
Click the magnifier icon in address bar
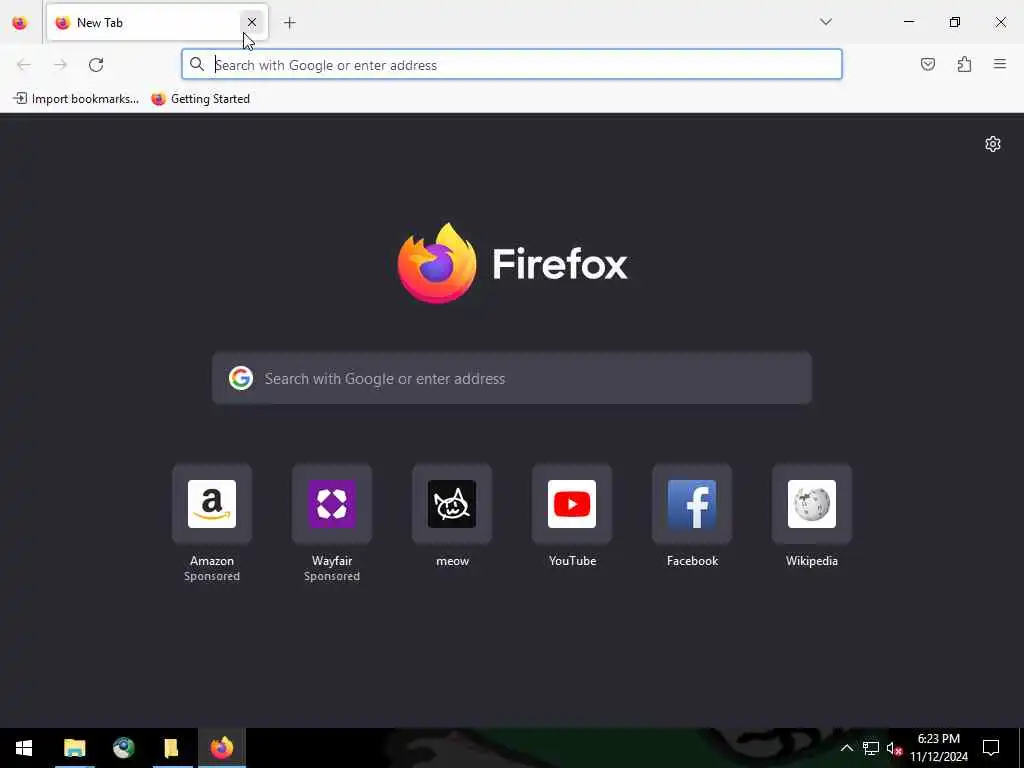[197, 64]
